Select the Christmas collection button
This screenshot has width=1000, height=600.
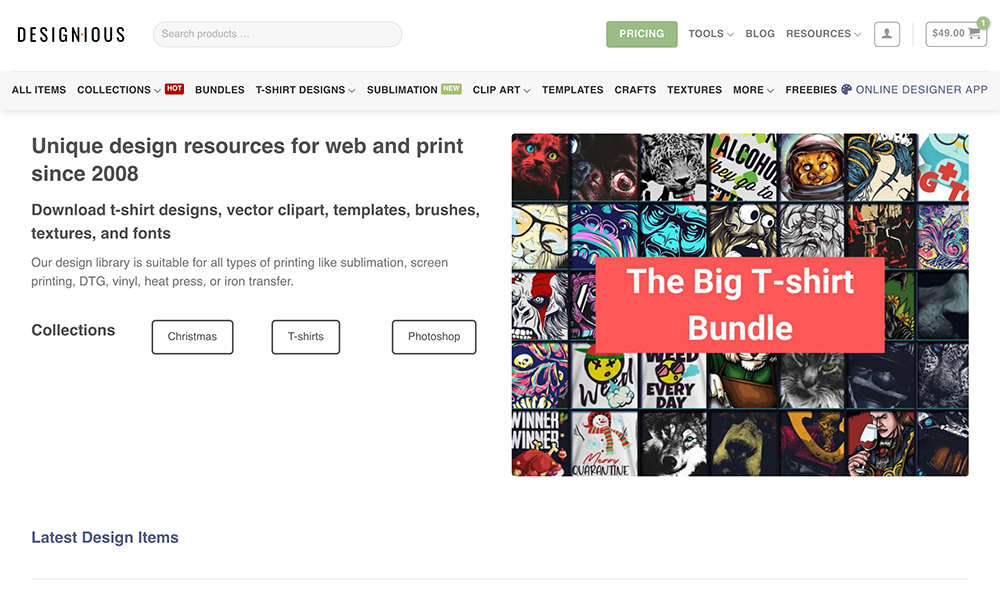pyautogui.click(x=192, y=337)
